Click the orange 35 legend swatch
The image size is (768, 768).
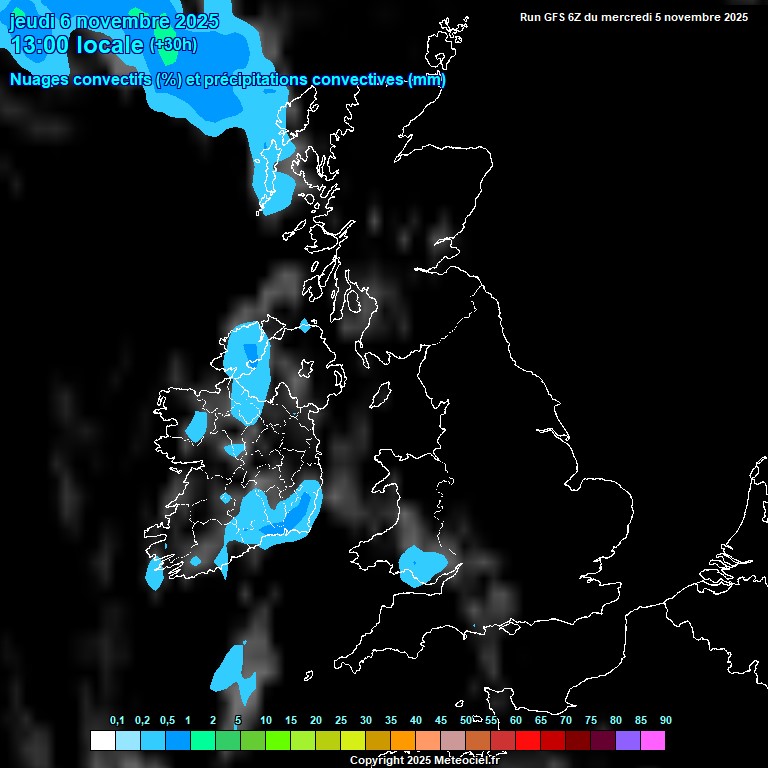[x=403, y=741]
